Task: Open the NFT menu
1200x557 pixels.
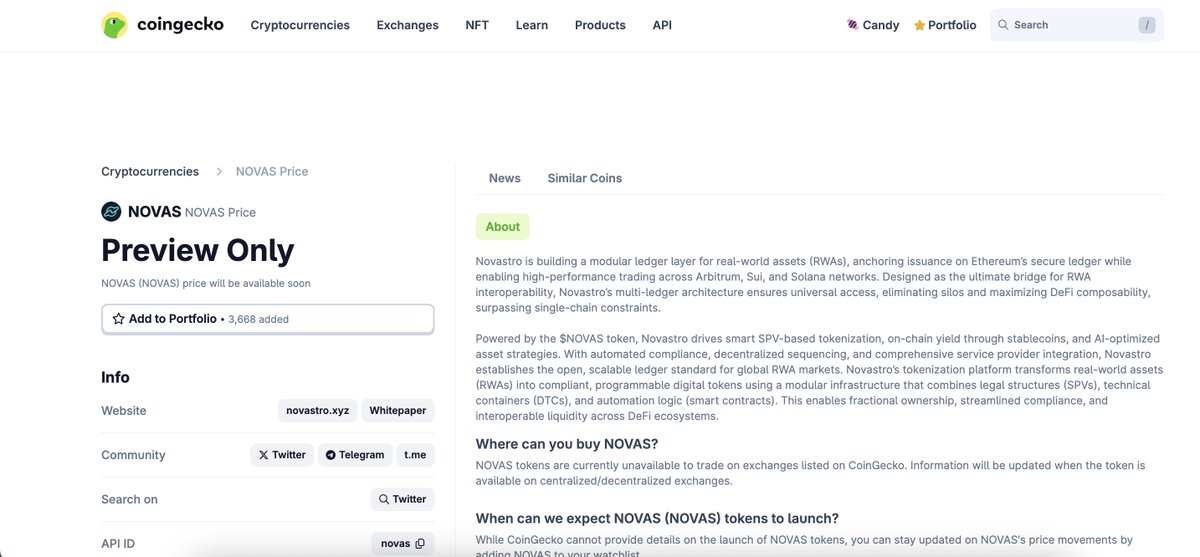Action: coord(477,25)
